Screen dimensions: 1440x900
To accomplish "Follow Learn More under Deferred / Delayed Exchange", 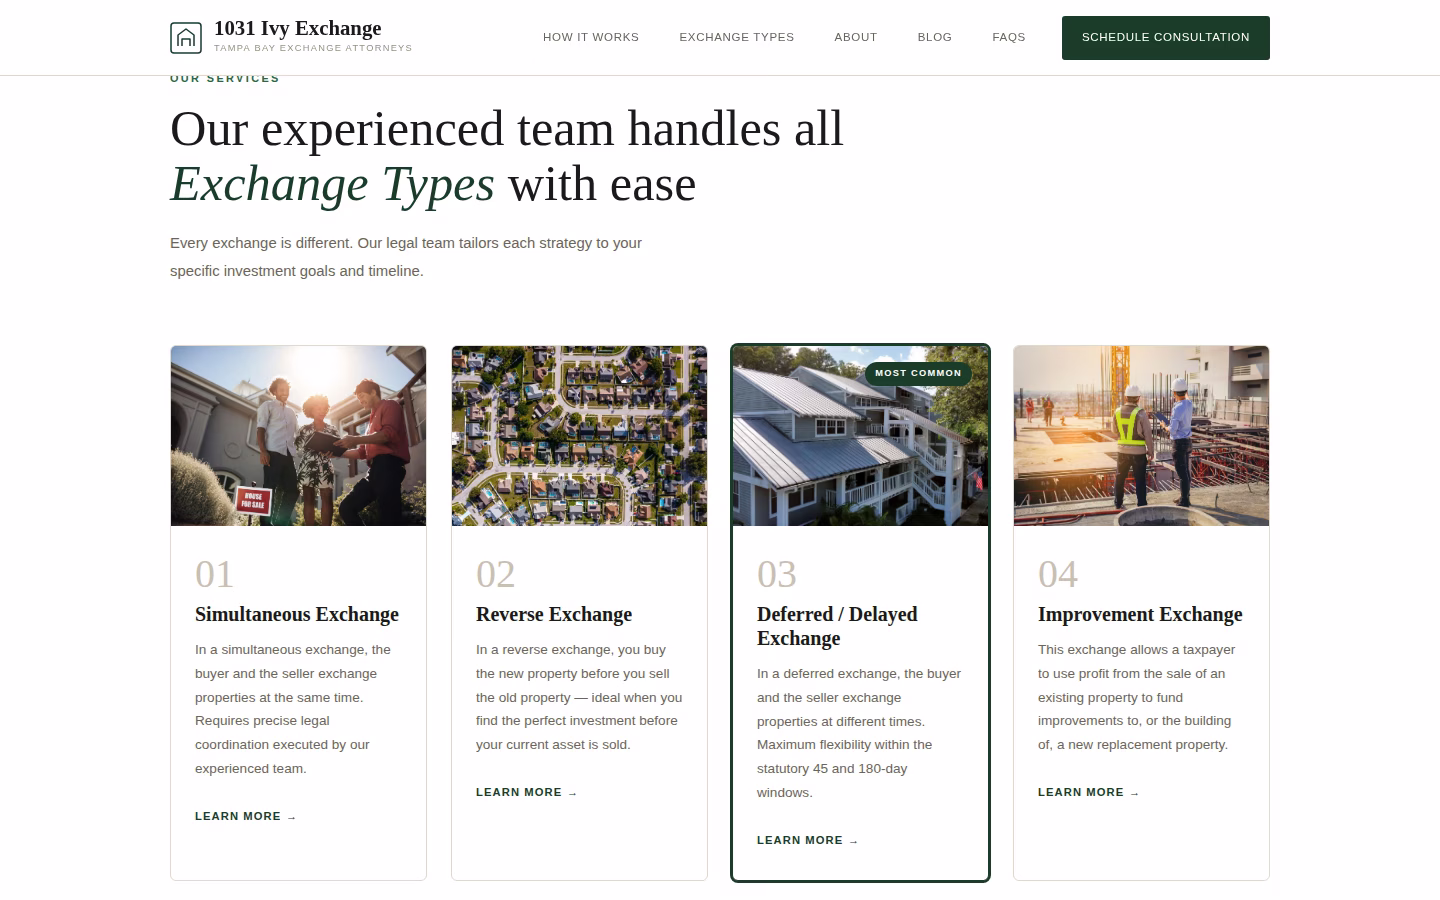I will click(807, 840).
